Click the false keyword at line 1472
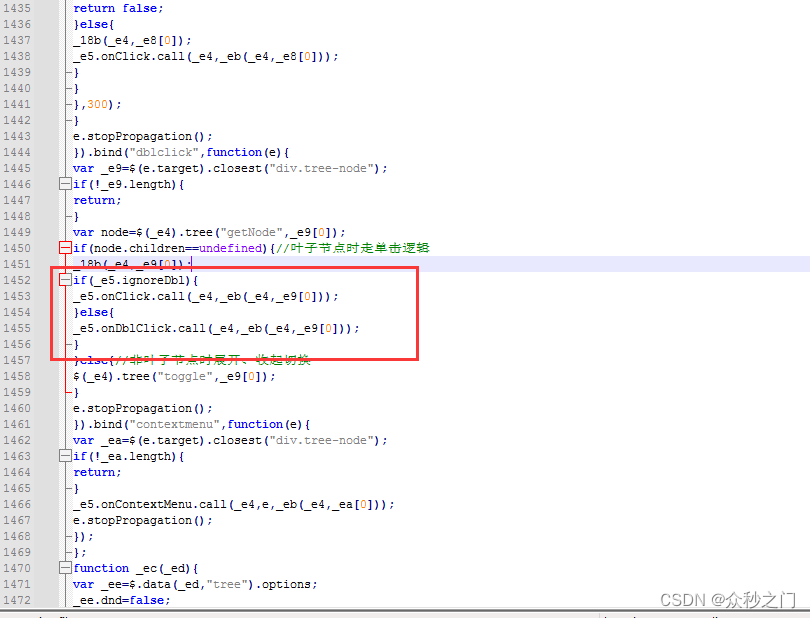Image resolution: width=810 pixels, height=618 pixels. click(149, 600)
